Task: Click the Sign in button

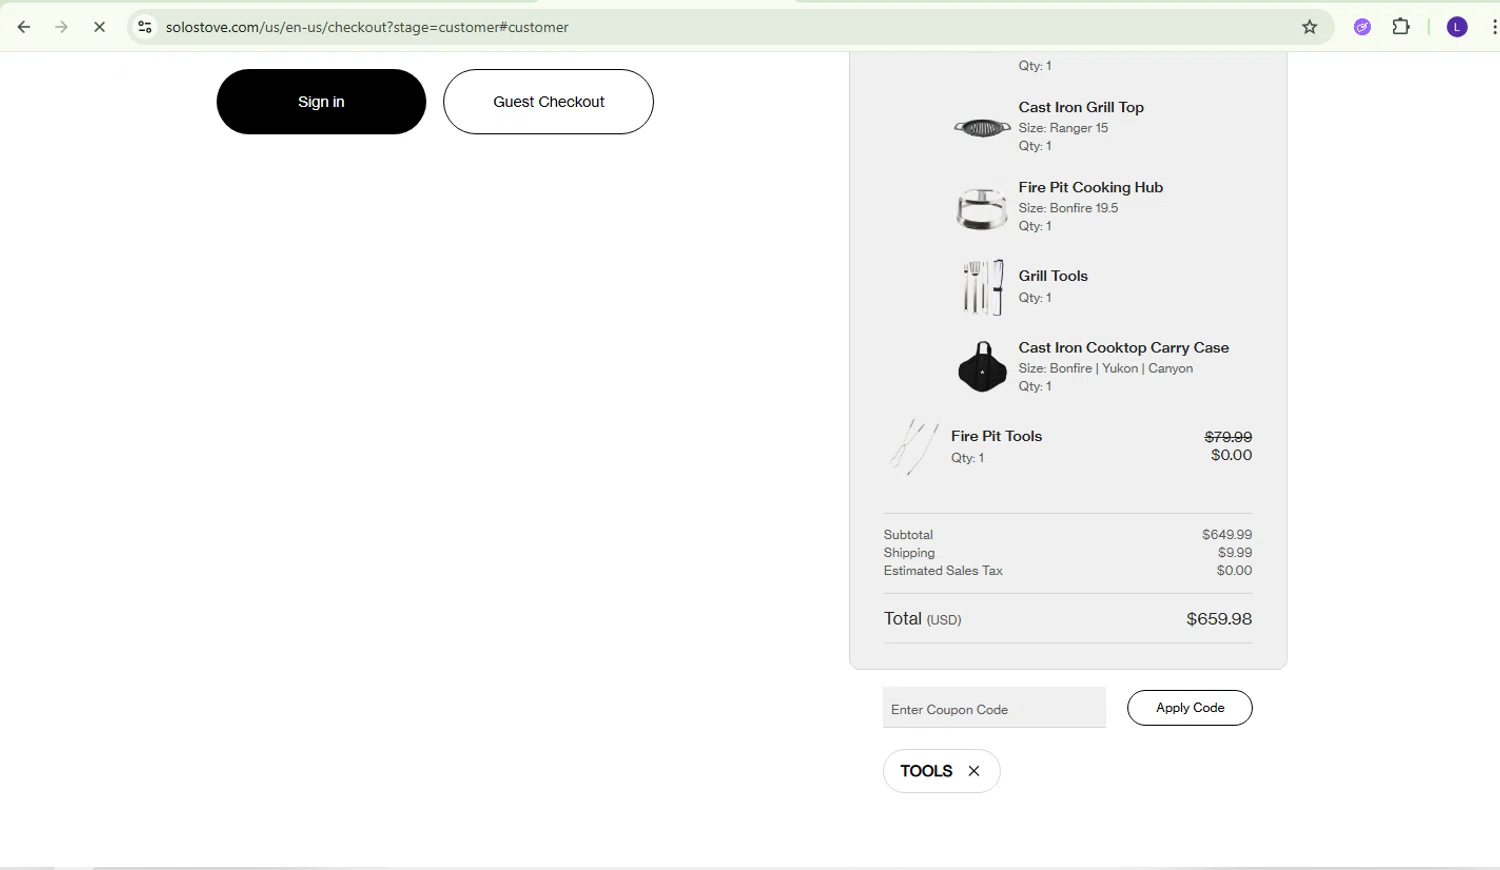Action: click(x=321, y=101)
